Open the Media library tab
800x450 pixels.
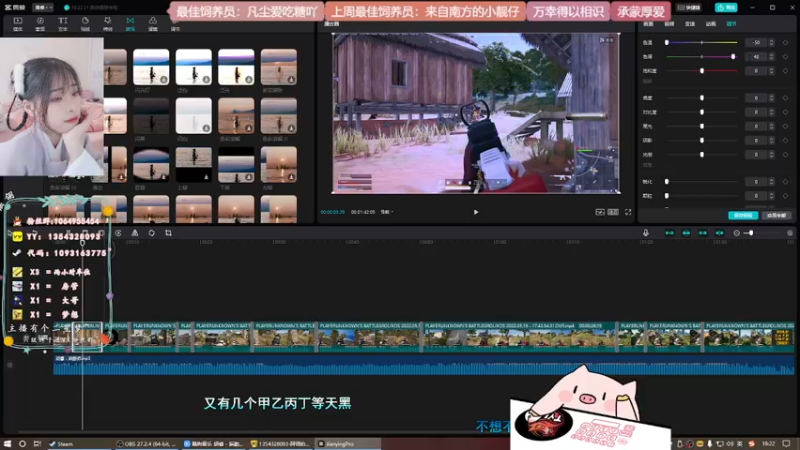click(x=18, y=23)
